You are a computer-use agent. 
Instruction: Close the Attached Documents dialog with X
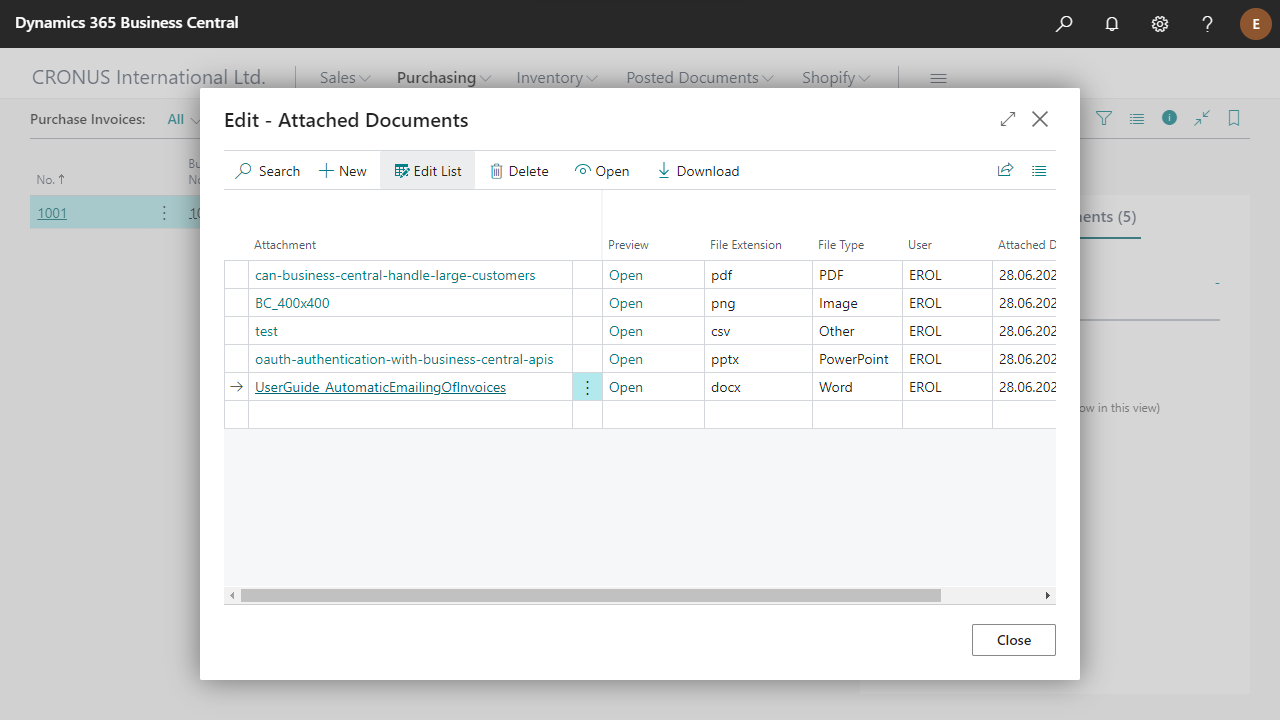tap(1040, 119)
